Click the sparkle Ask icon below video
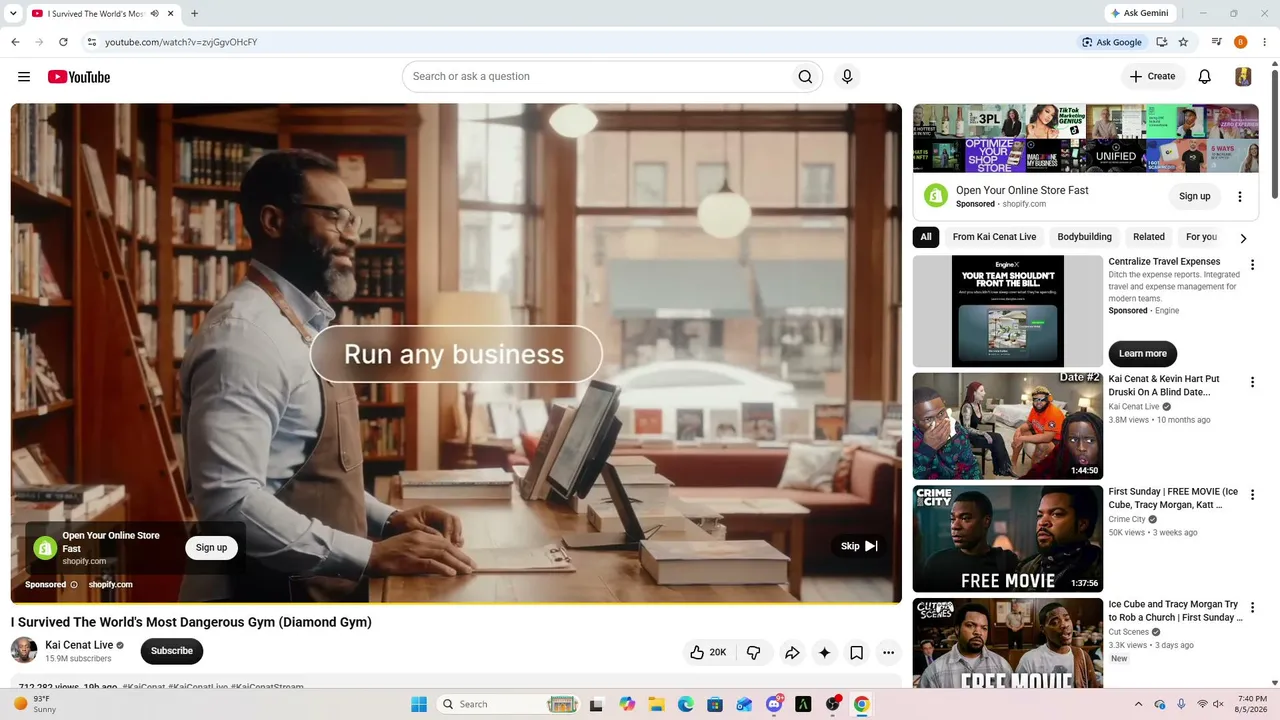 pyautogui.click(x=824, y=653)
